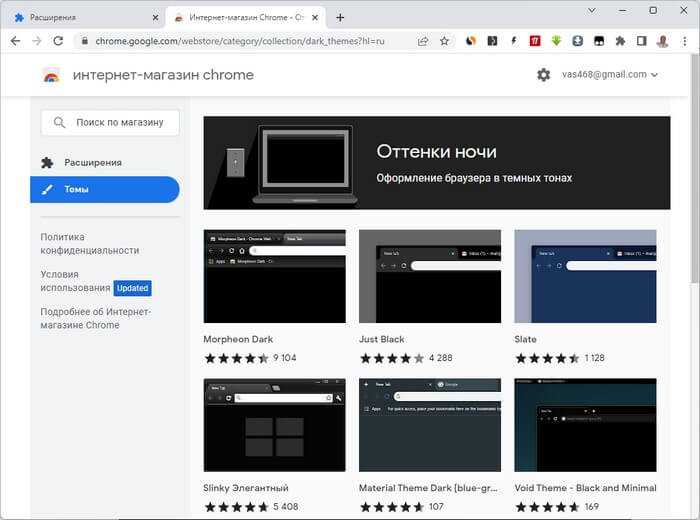Screen dimensions: 700x520
Task: Open the Void Theme preview thumbnail
Action: point(585,425)
